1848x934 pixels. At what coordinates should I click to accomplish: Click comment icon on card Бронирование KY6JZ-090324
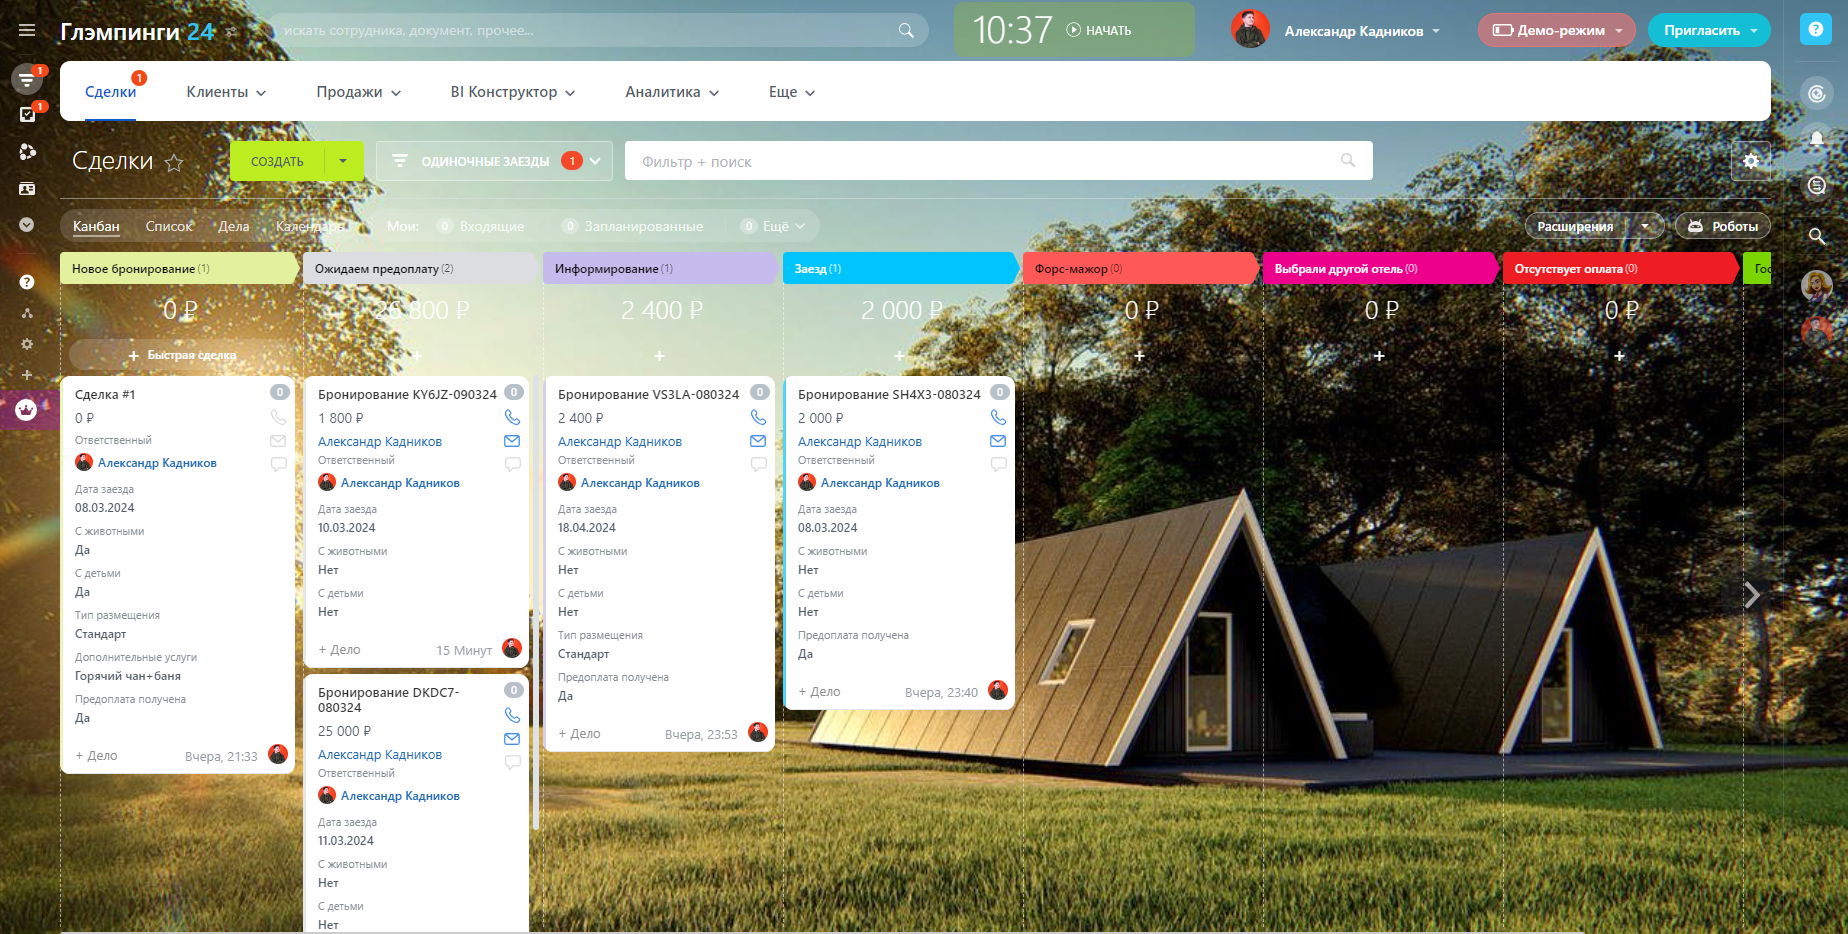tap(513, 464)
